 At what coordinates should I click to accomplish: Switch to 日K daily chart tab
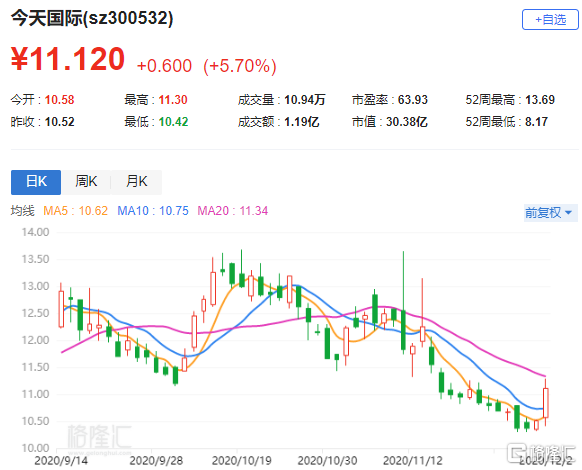point(36,182)
